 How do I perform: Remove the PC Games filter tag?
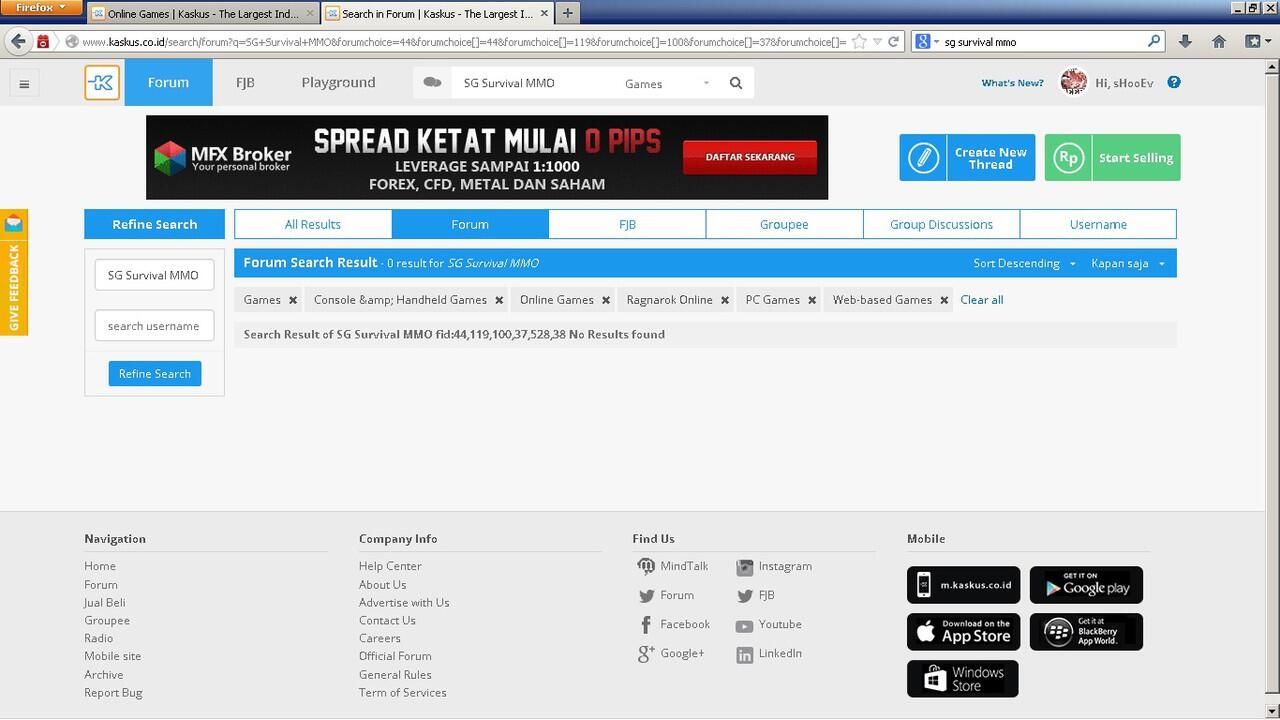[x=812, y=300]
